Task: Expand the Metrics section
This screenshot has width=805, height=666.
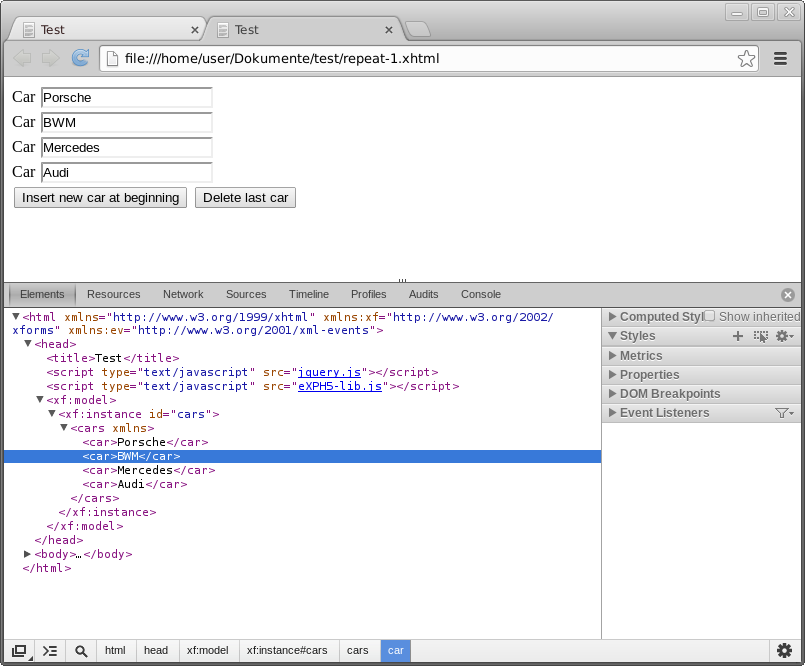Action: click(612, 355)
